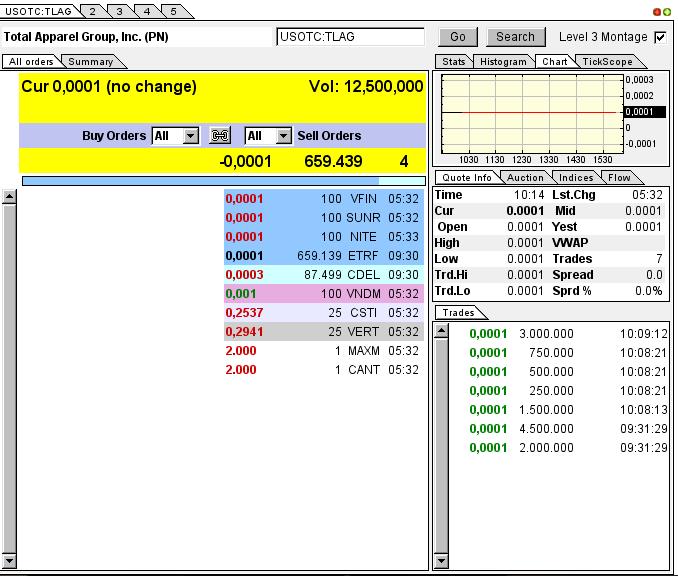Switch to the Summary tab
This screenshot has height=576, width=678.
tap(90, 62)
